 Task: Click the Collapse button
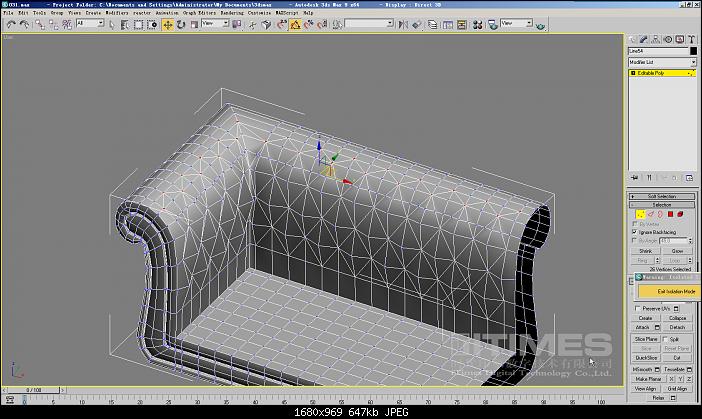[x=677, y=318]
